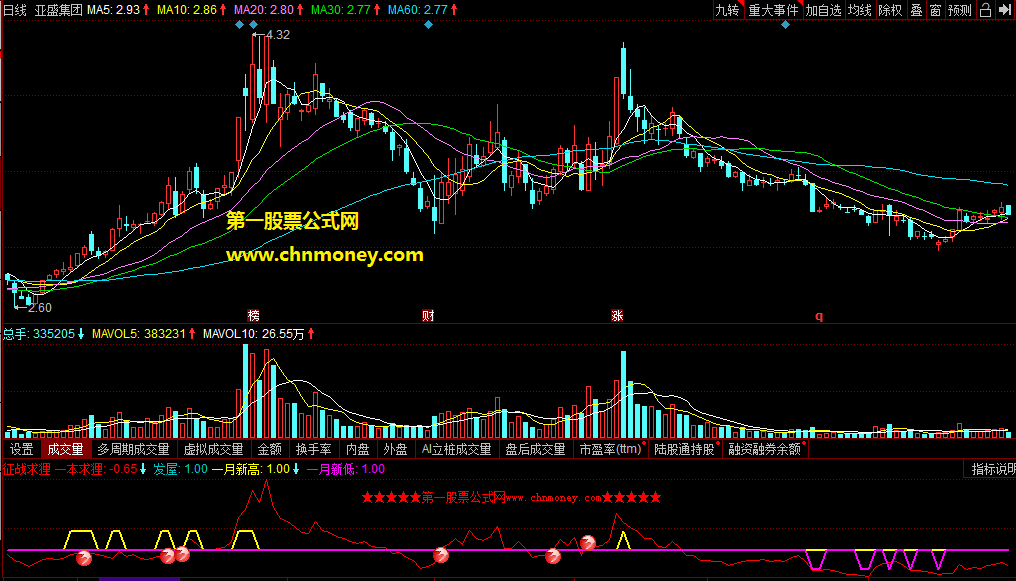Toggle the 窗 window button

935,10
